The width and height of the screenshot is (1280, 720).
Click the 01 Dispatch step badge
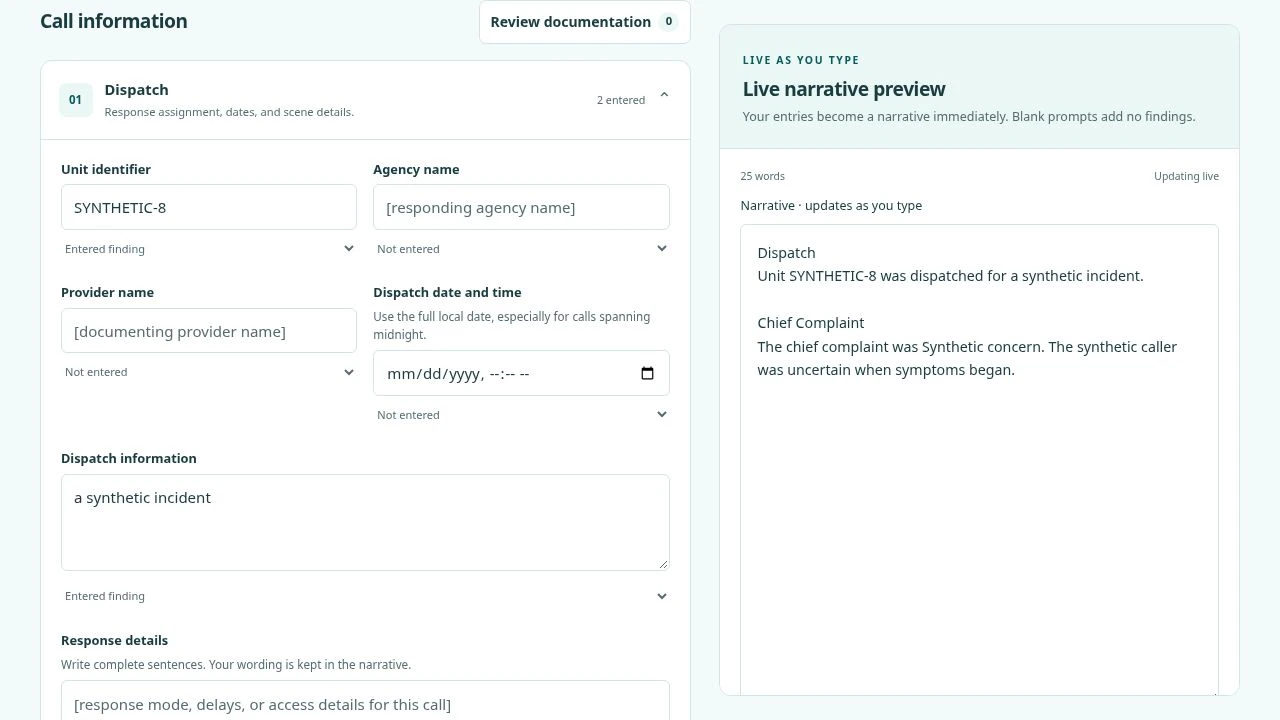[x=75, y=99]
